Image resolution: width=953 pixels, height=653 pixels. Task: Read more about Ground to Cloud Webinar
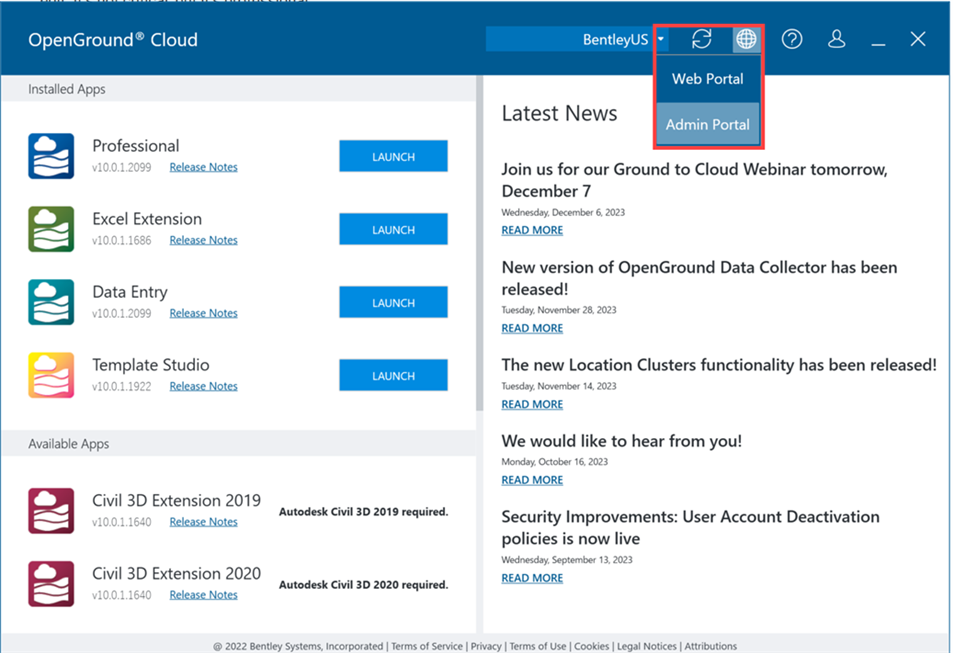[x=532, y=230]
